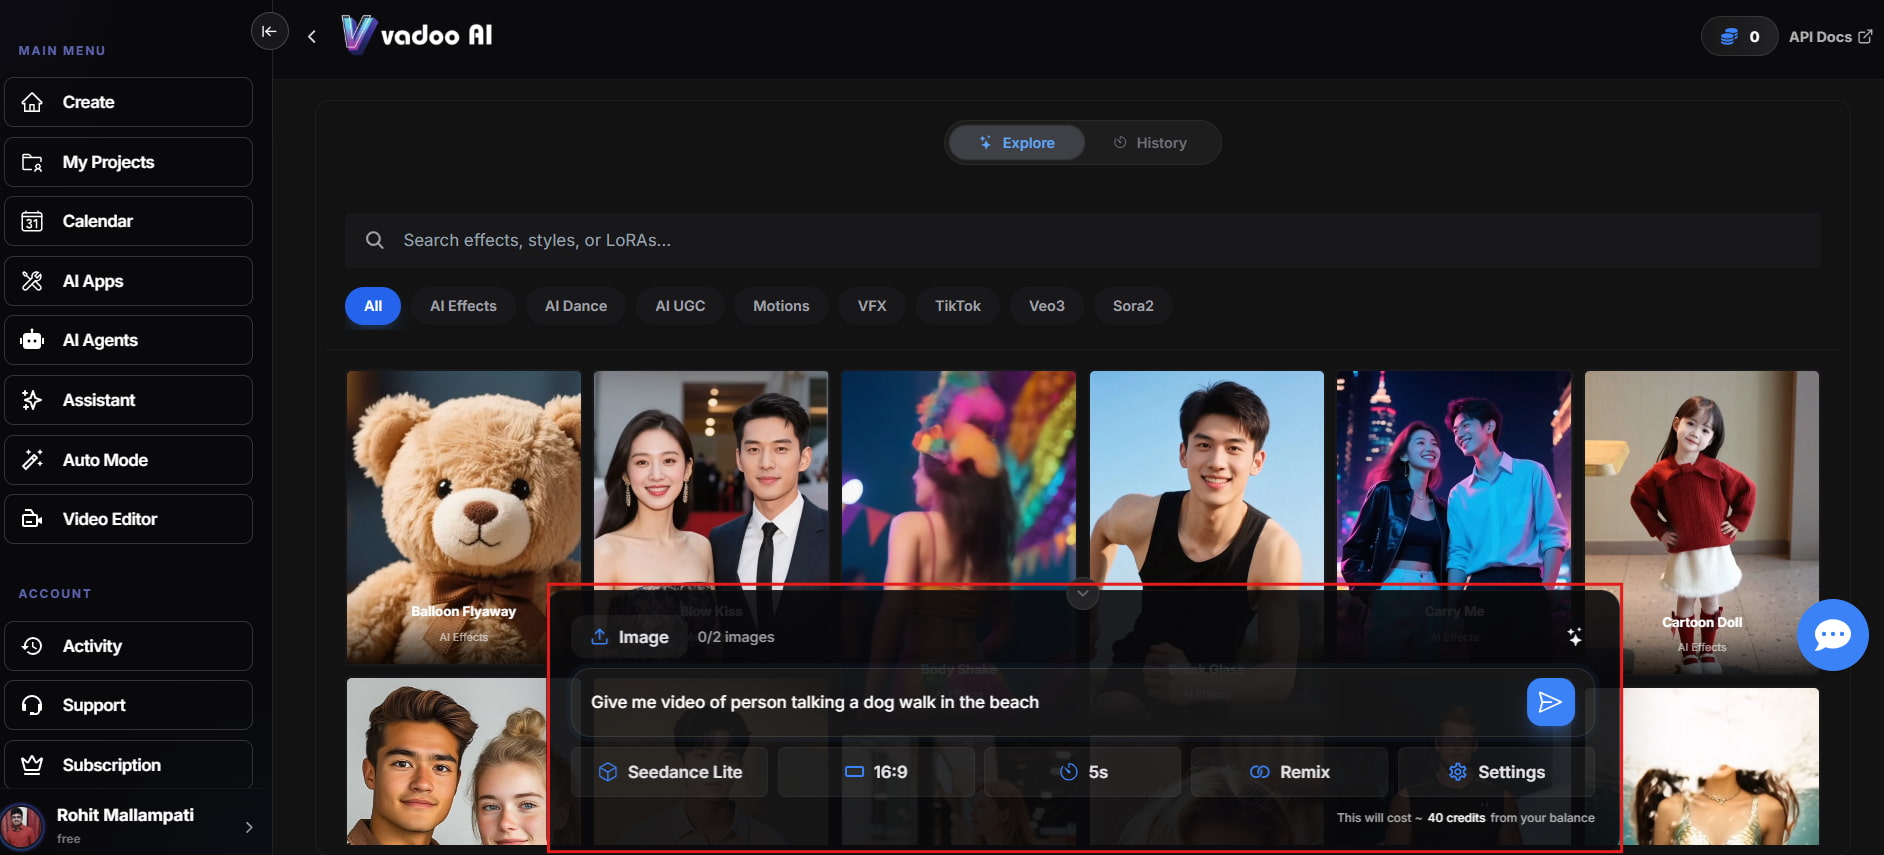This screenshot has width=1884, height=855.
Task: Filter by AI UGC
Action: click(x=680, y=306)
